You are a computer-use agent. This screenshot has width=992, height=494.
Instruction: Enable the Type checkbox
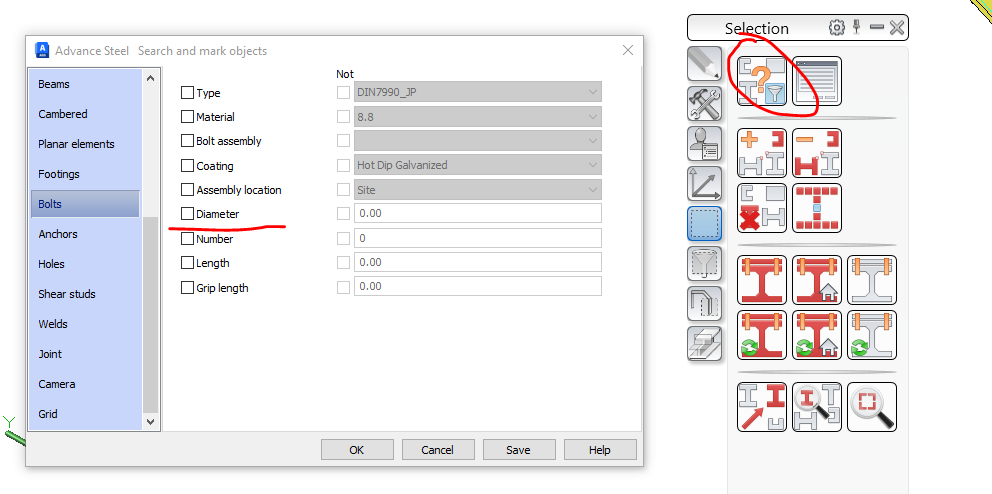(187, 93)
